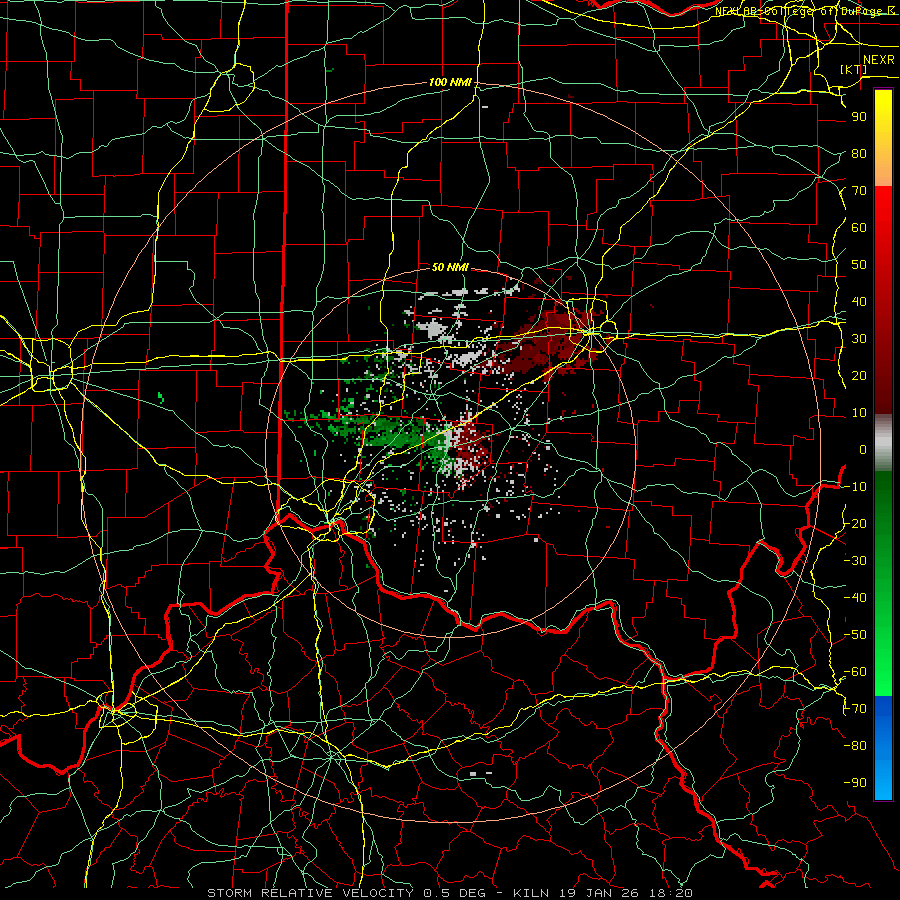Click the legend value "-90"

tap(855, 783)
